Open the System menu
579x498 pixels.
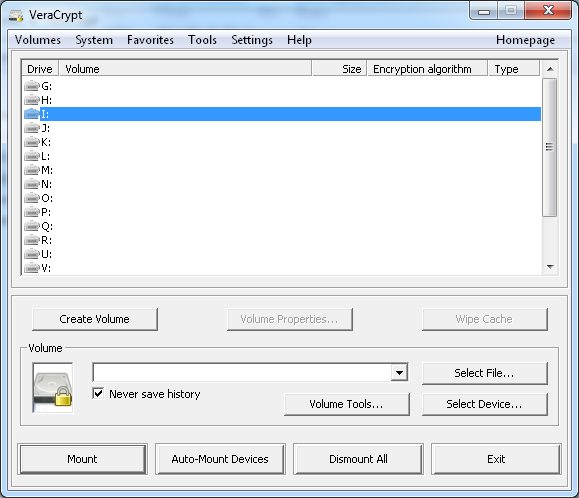pyautogui.click(x=94, y=40)
